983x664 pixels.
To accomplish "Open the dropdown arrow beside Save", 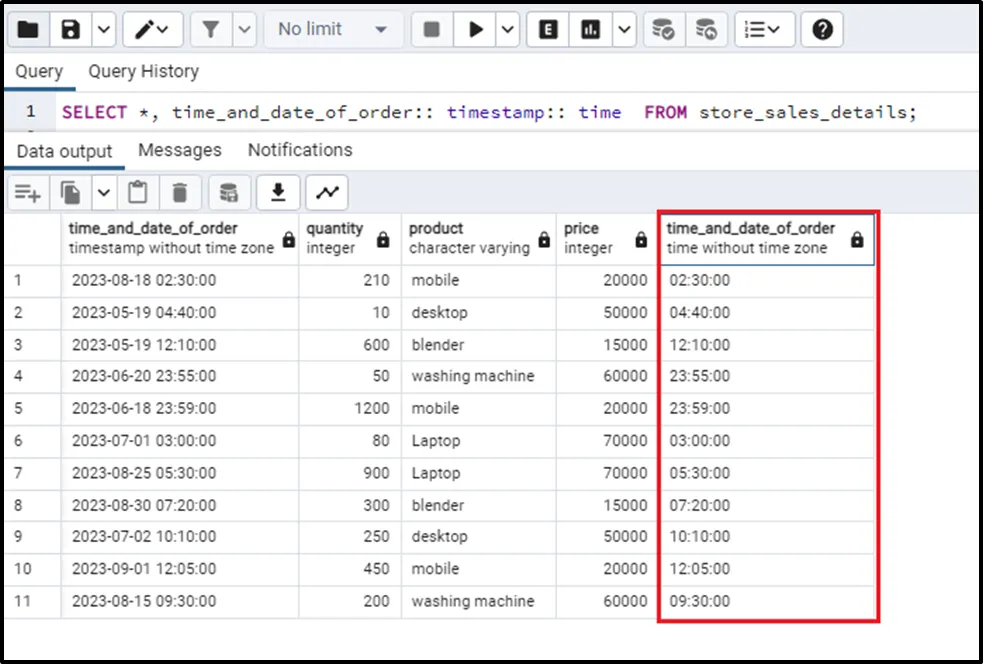I will point(104,30).
